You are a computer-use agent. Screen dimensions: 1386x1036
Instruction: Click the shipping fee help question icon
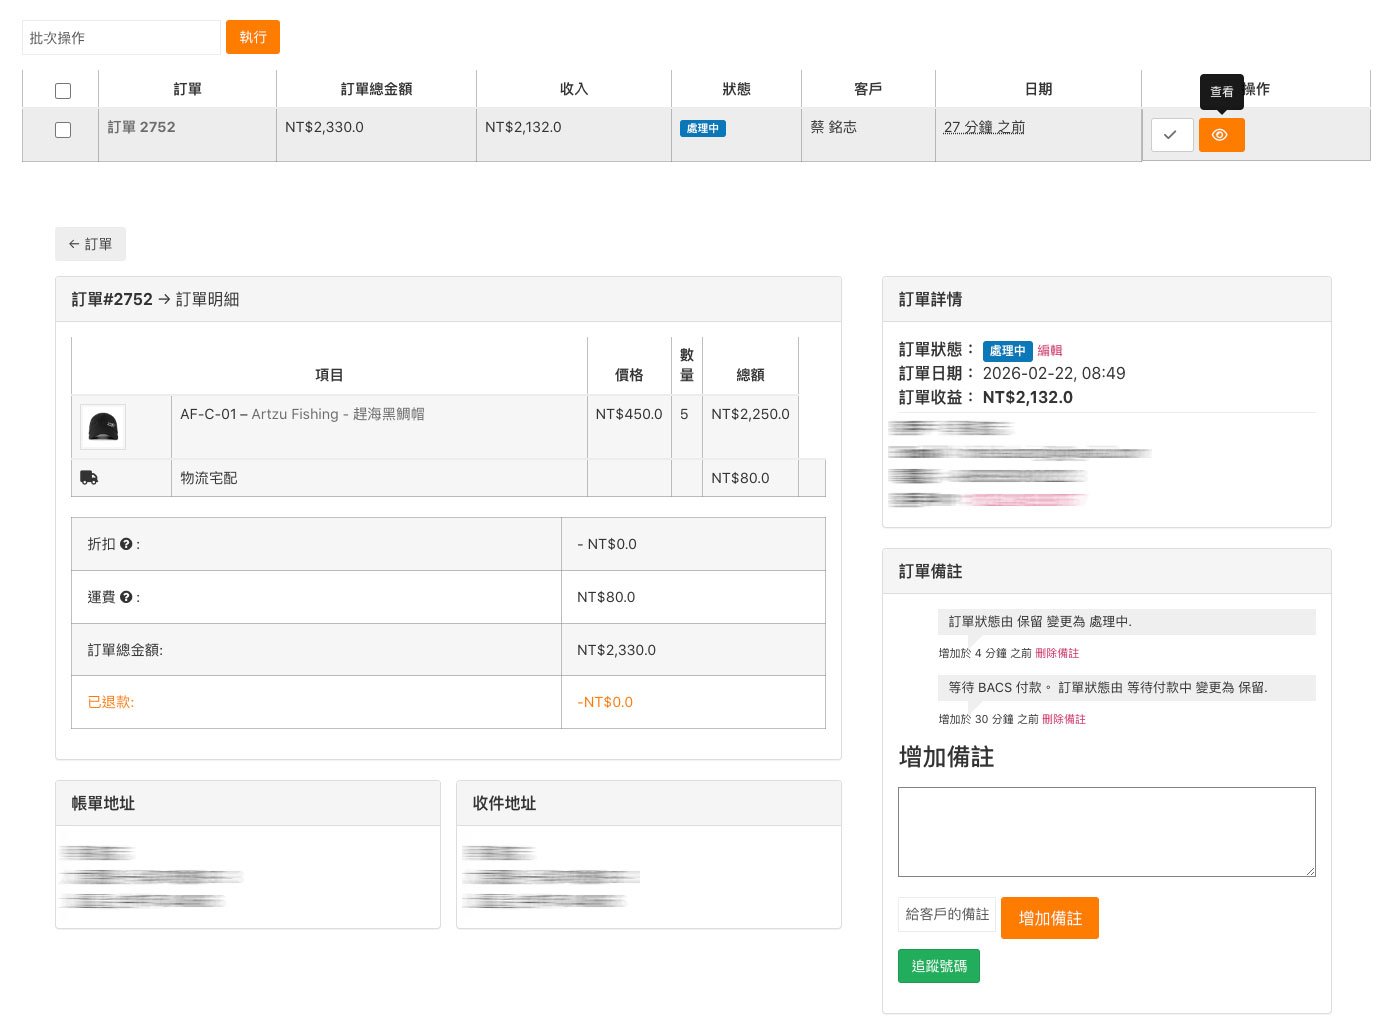tap(126, 597)
